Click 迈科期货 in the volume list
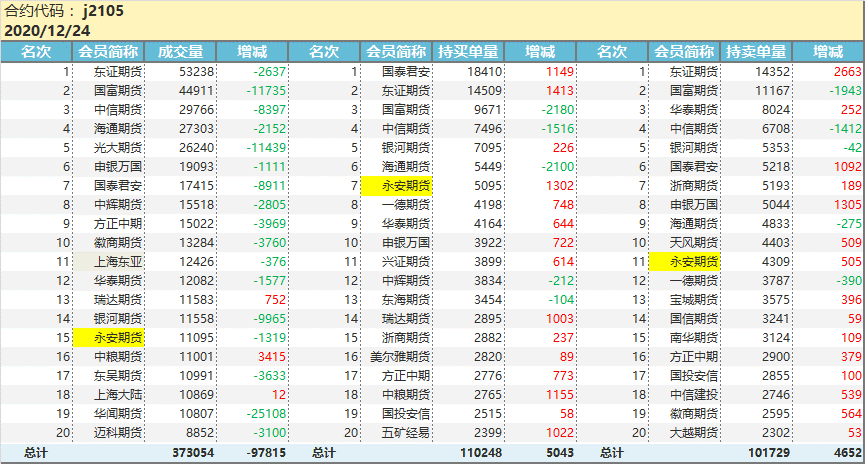 click(118, 433)
